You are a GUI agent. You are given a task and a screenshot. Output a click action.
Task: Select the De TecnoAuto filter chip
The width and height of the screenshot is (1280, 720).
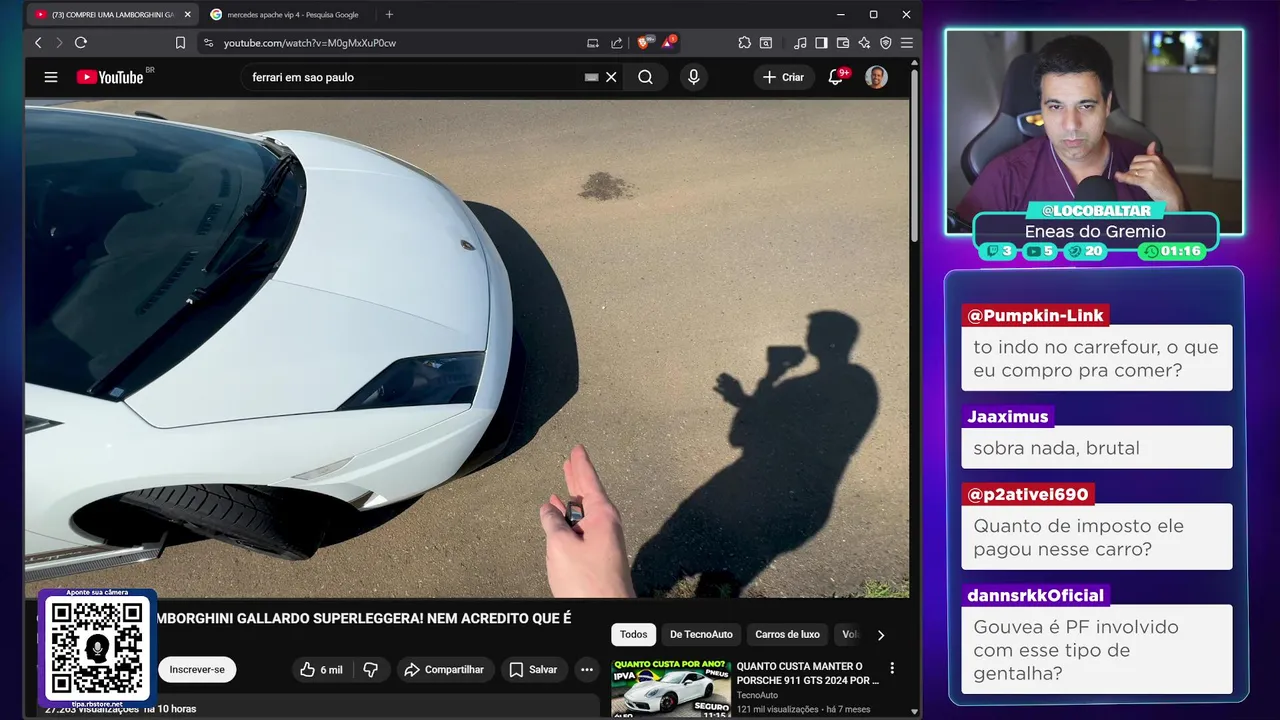pos(701,634)
